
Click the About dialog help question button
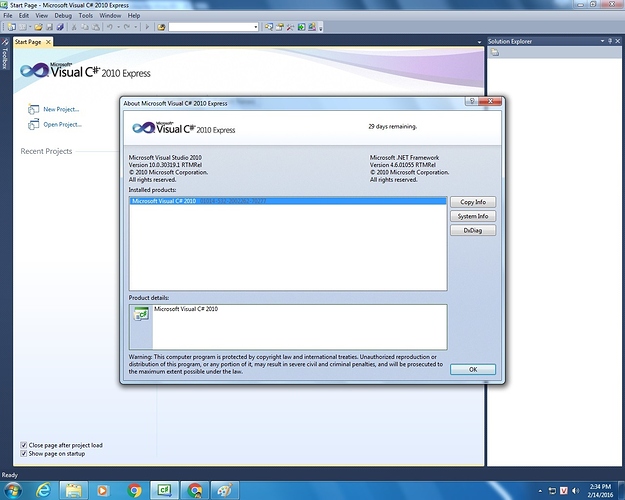(472, 101)
